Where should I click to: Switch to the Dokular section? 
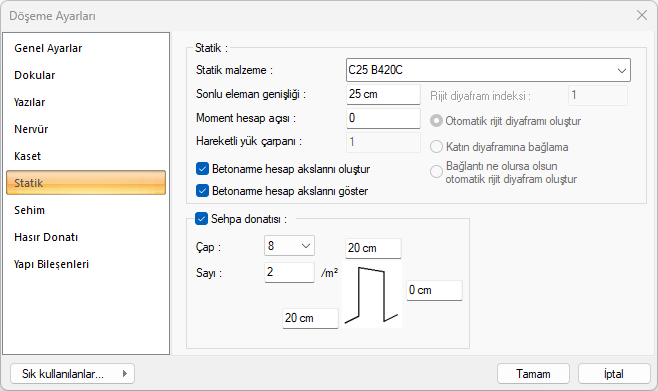[x=86, y=75]
